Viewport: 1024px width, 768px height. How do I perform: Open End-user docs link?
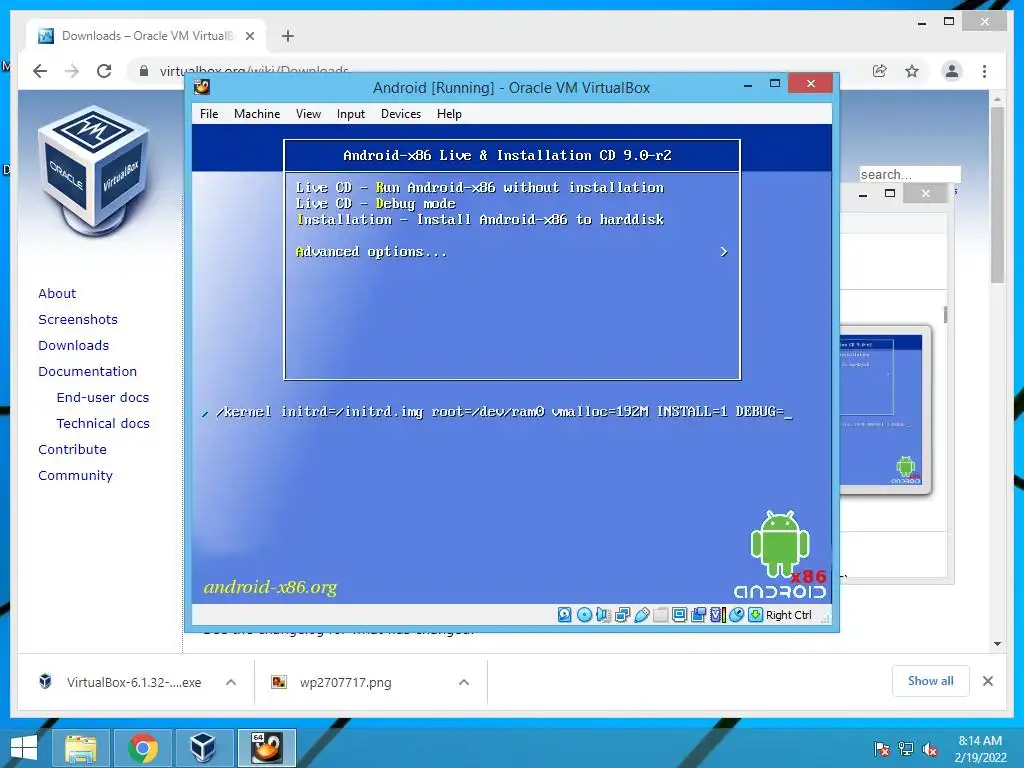pos(103,397)
